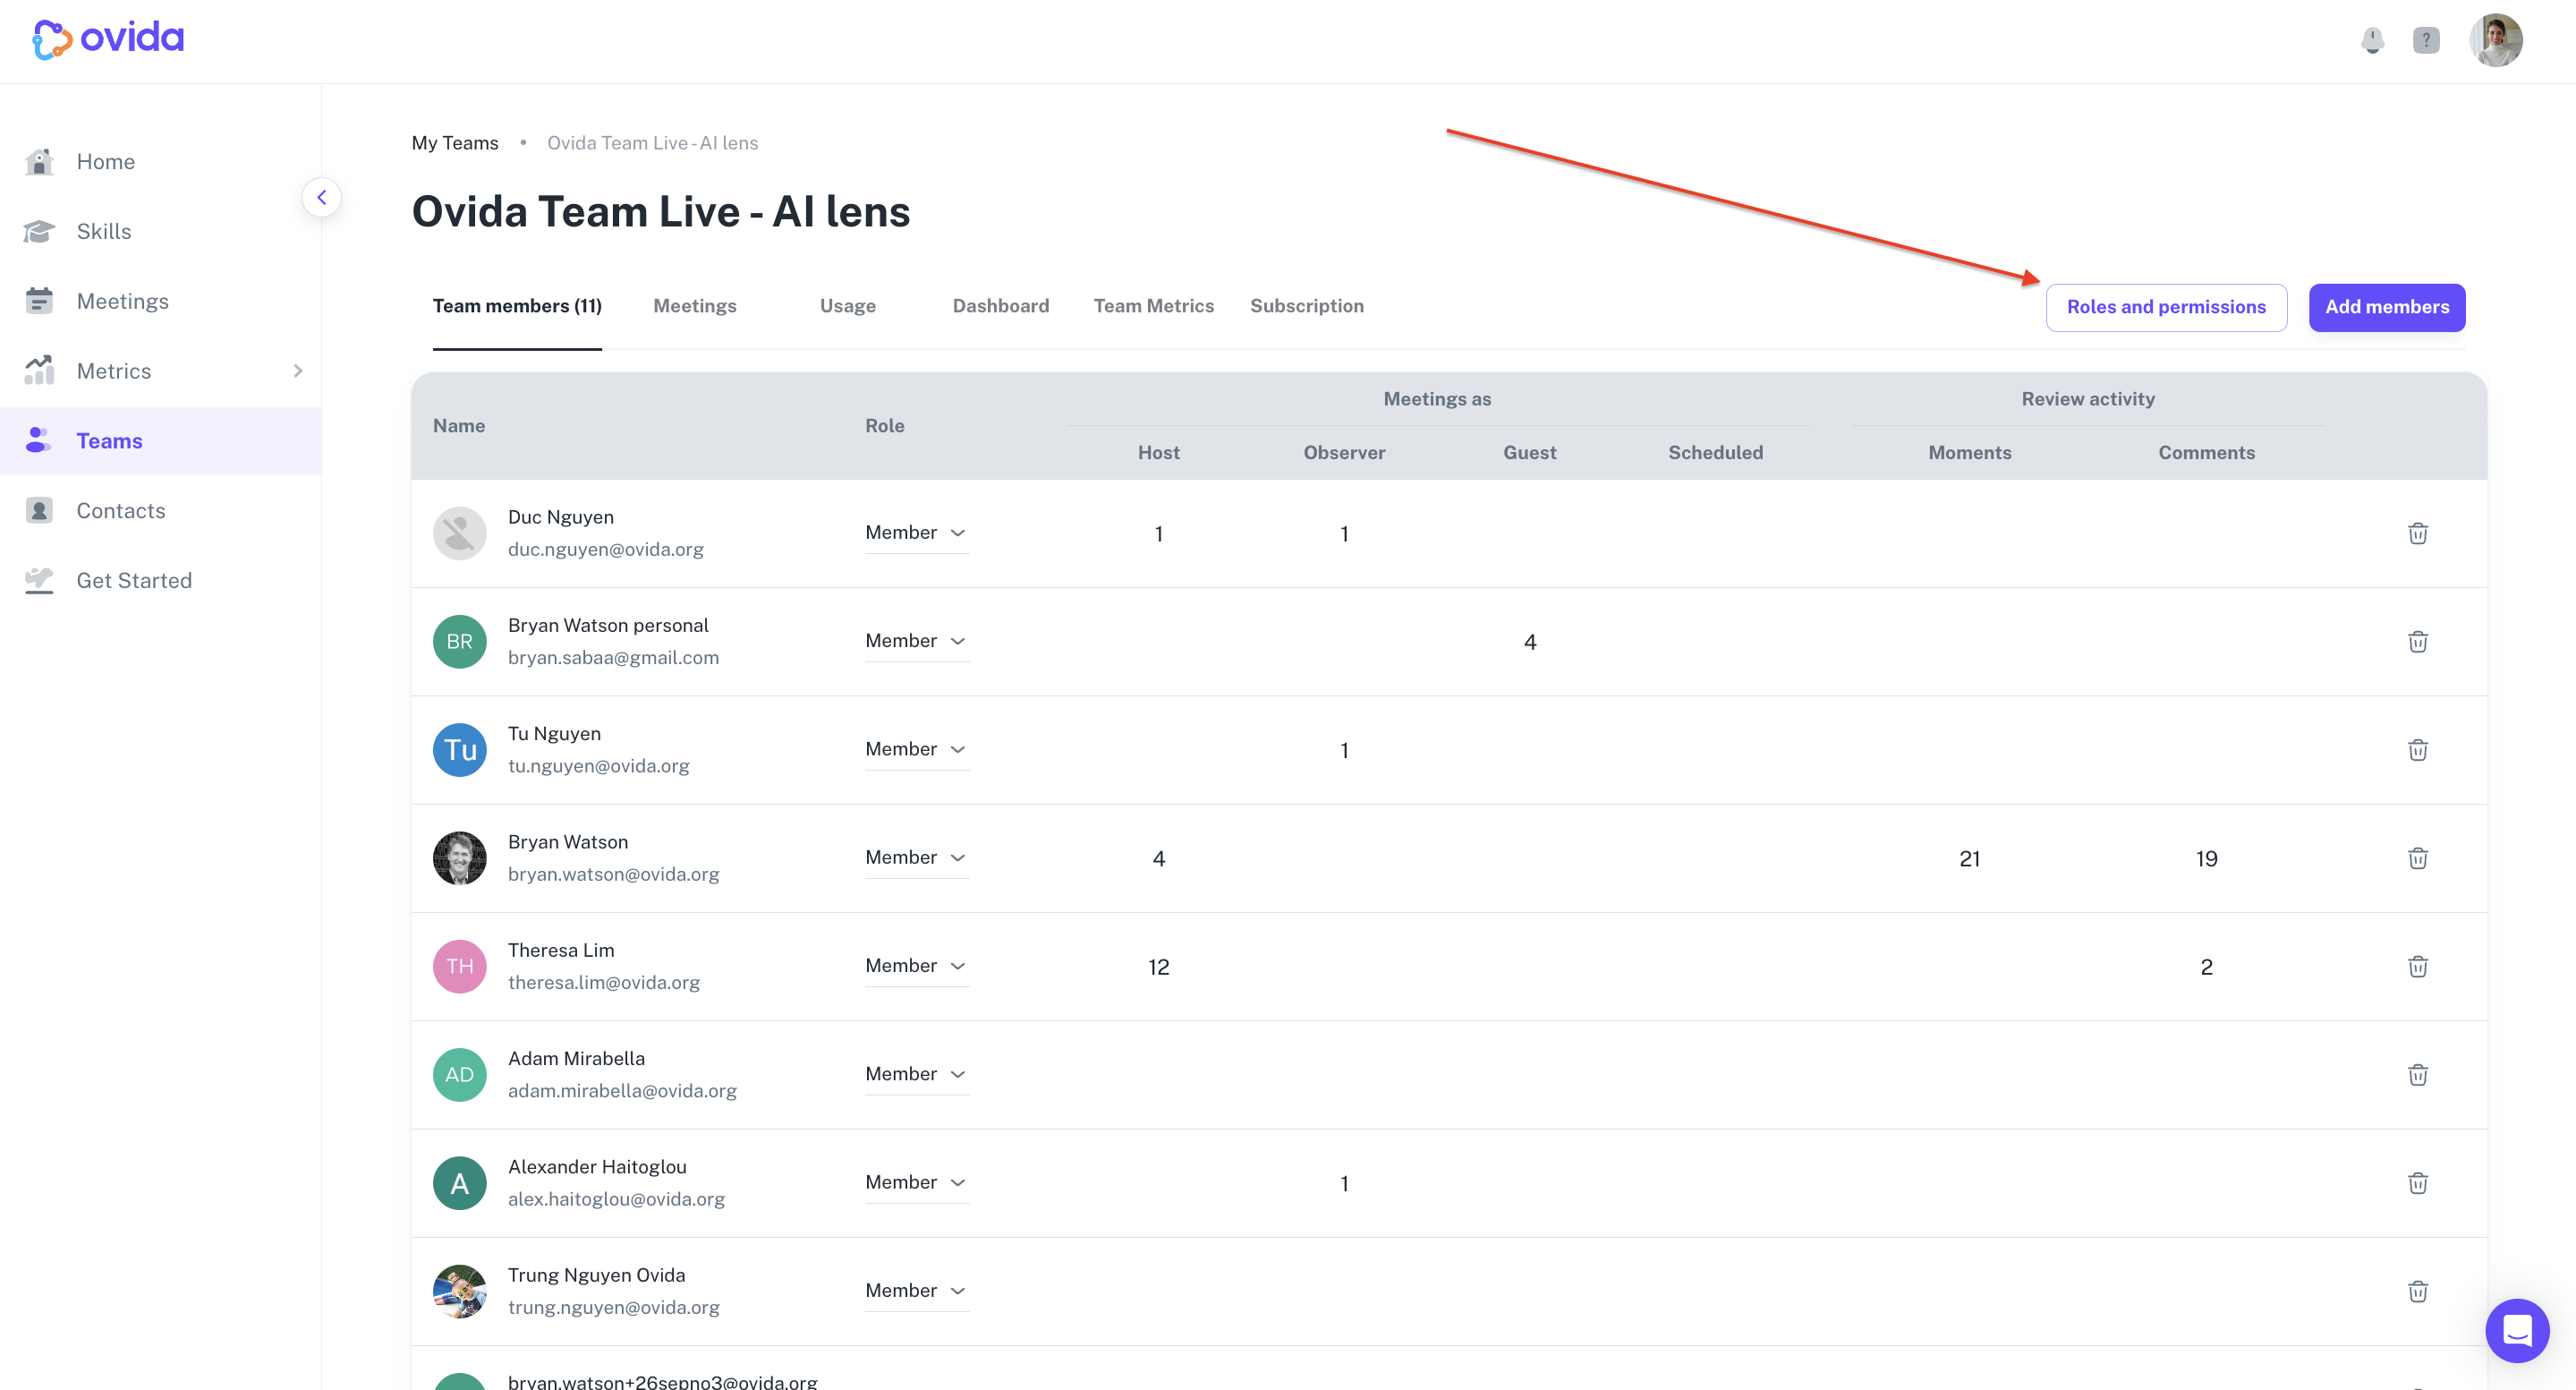
Task: Click Duc Nguyen's placeholder avatar
Action: [x=460, y=533]
